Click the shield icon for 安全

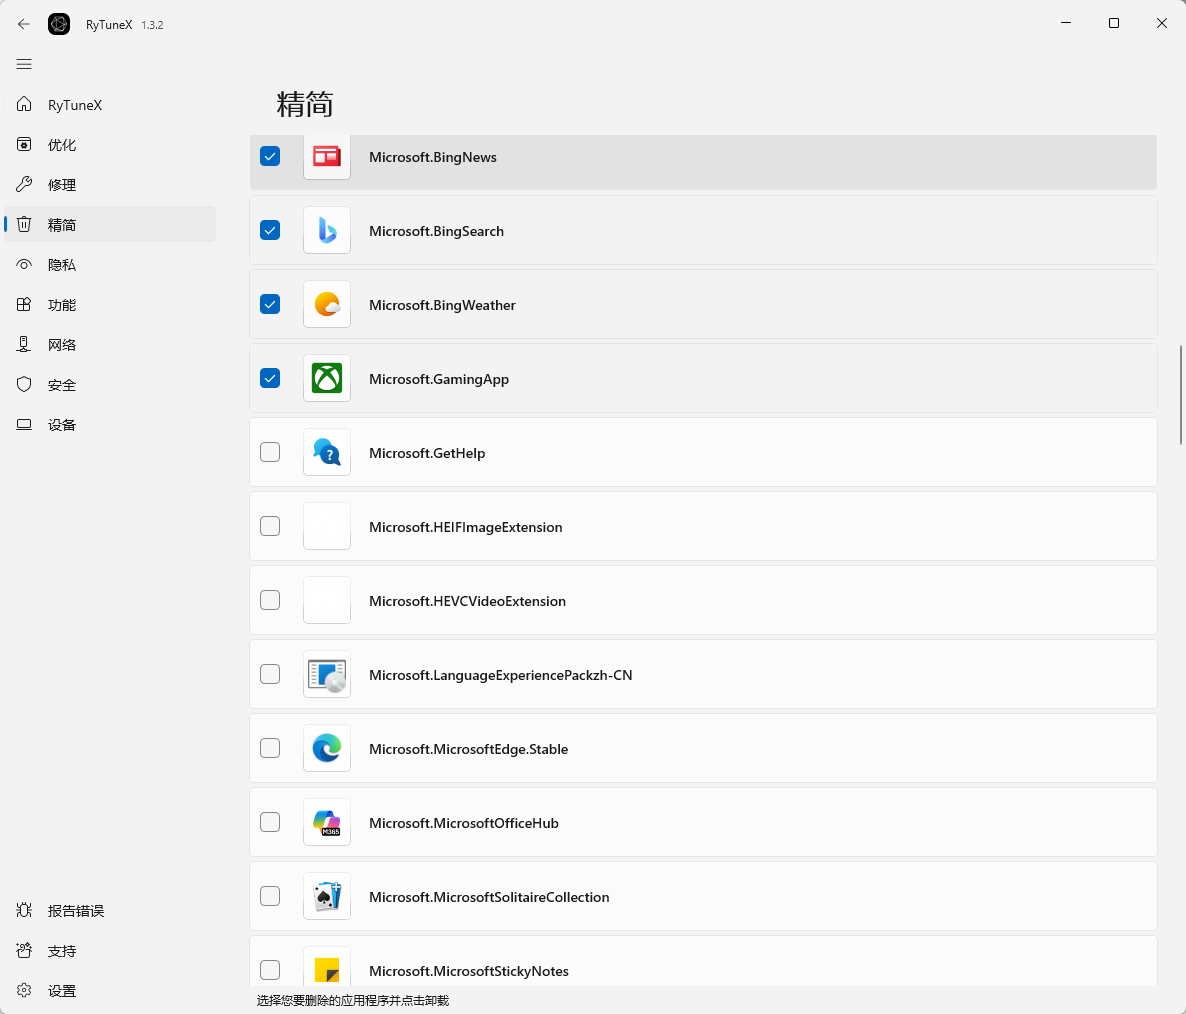click(x=24, y=385)
